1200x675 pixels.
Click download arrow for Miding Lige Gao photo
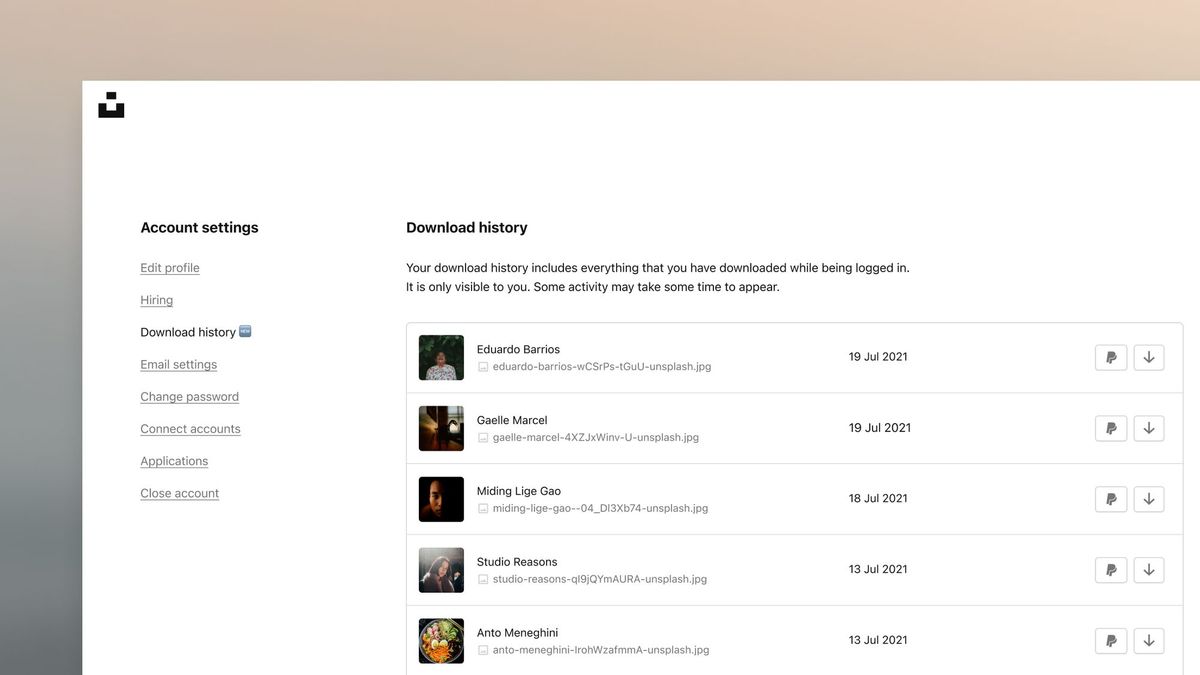(x=1149, y=499)
